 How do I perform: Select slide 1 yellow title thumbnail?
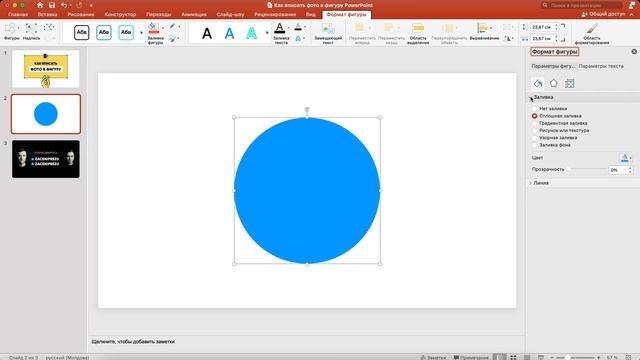click(x=46, y=69)
